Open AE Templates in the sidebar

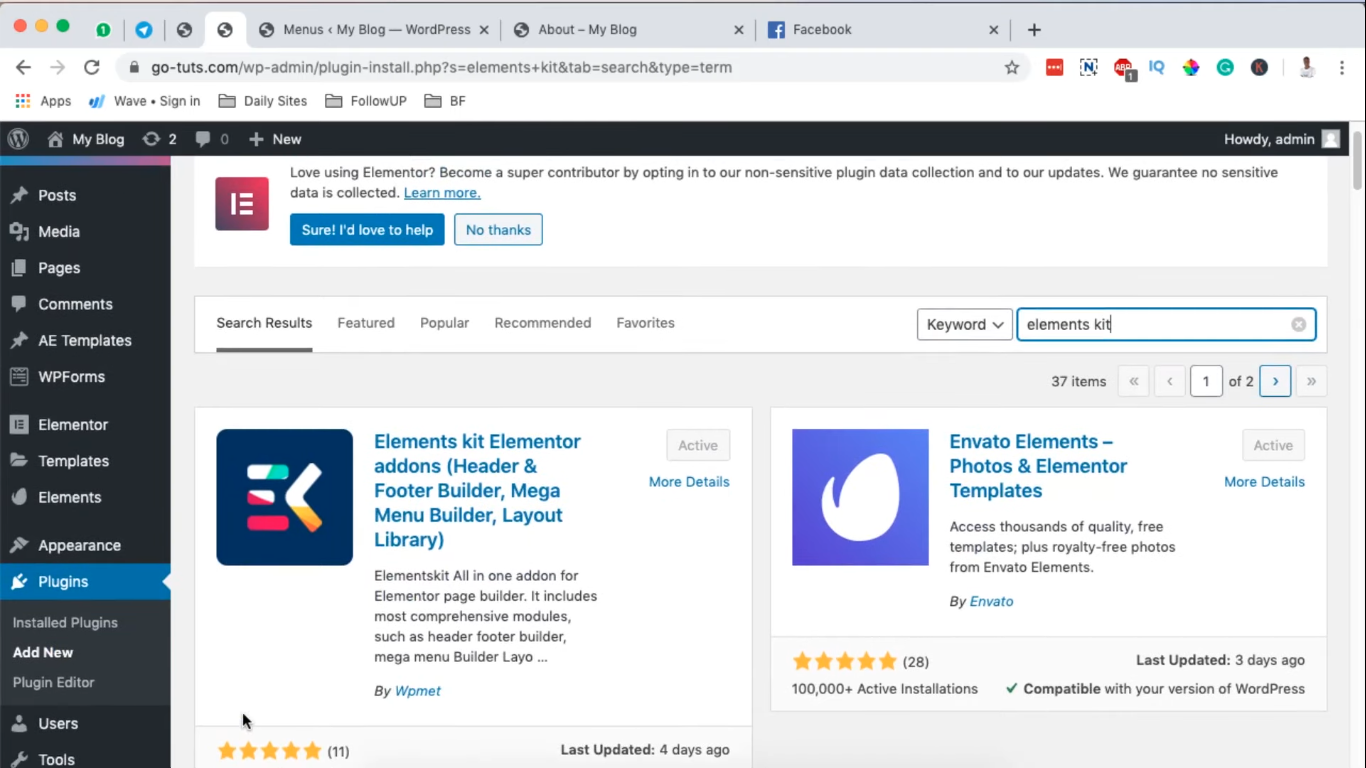coord(85,341)
